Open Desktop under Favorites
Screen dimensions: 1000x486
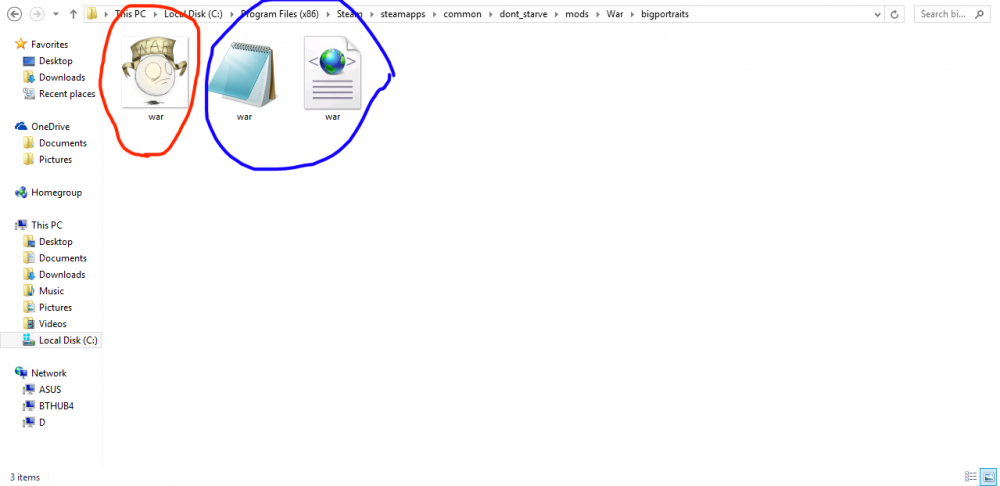click(55, 61)
